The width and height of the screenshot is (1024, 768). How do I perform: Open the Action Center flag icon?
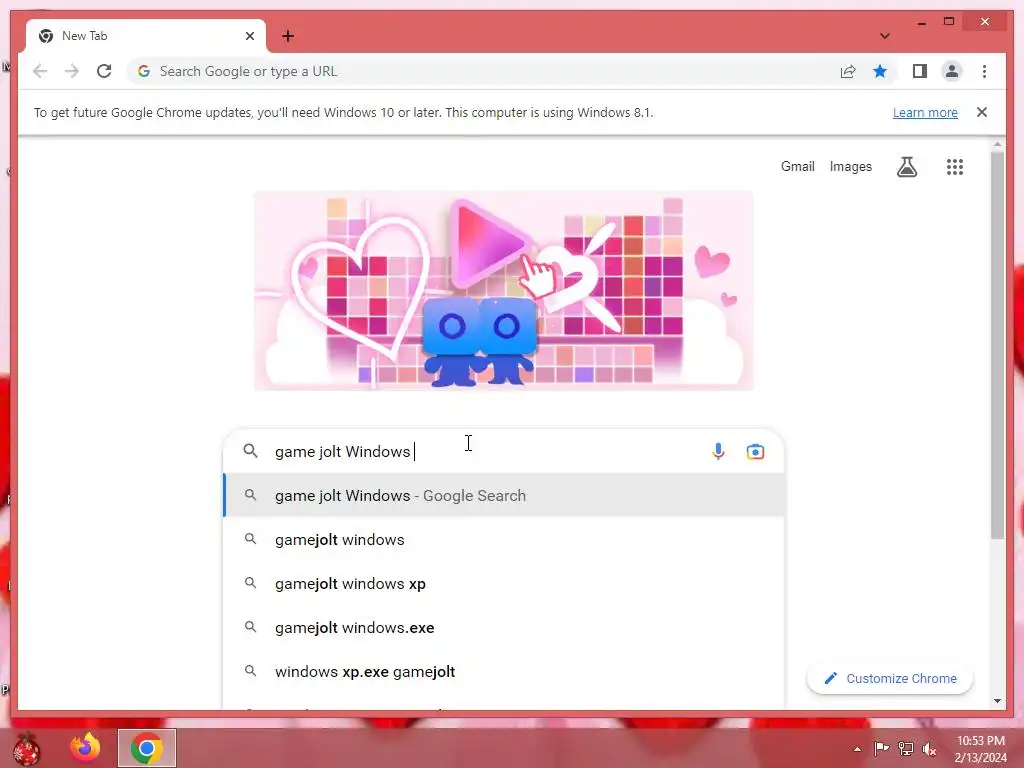[881, 748]
